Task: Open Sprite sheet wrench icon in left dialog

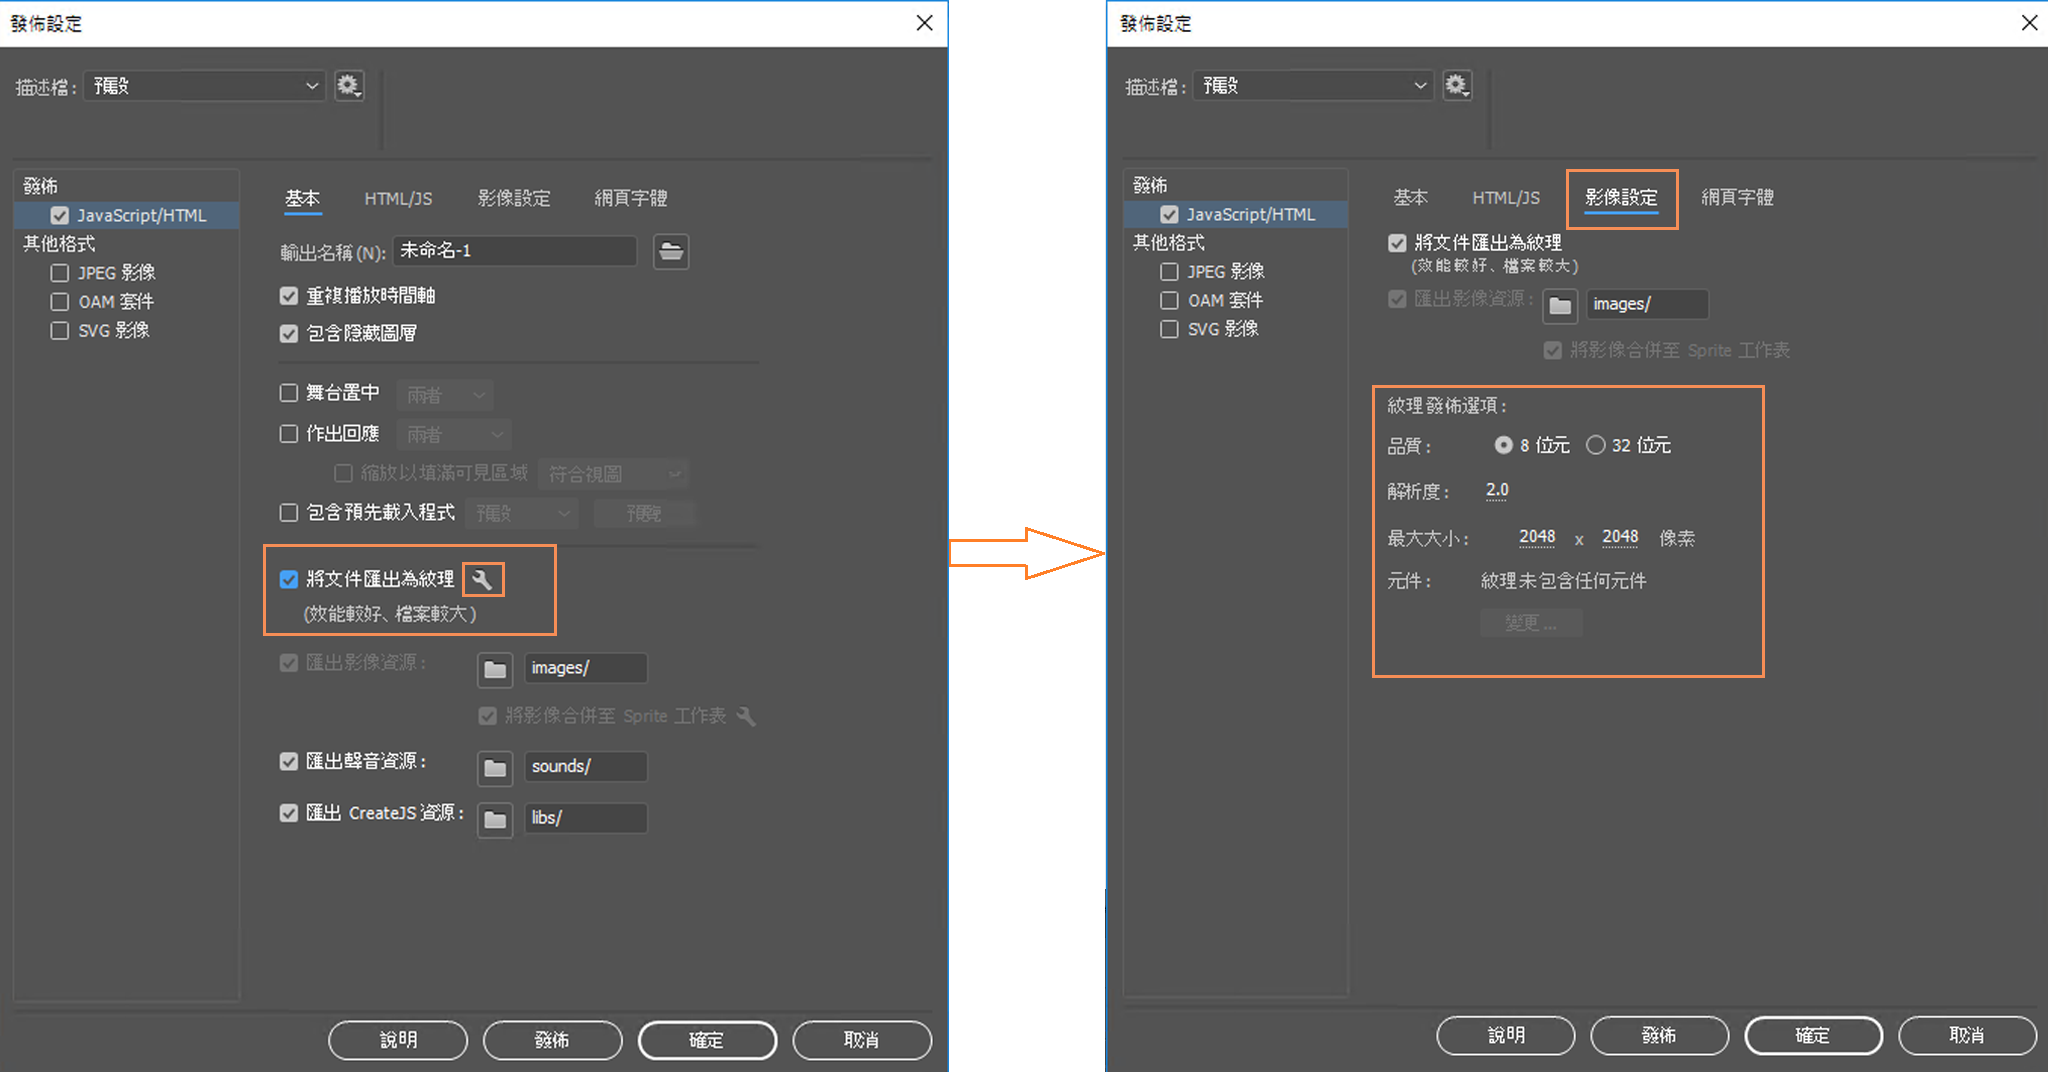Action: 746,716
